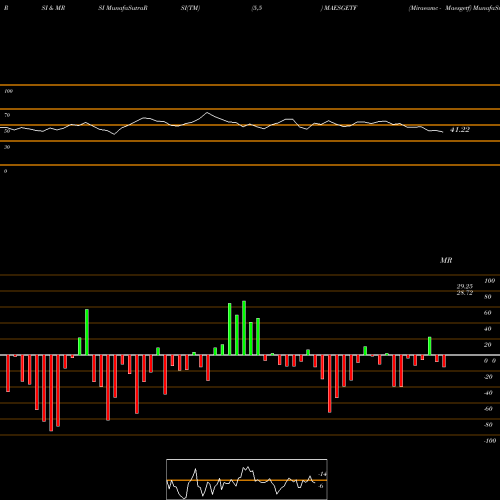Image resolution: width=500 pixels, height=500 pixels.
Task: Click the MR axis label 60
Action: click(488, 313)
